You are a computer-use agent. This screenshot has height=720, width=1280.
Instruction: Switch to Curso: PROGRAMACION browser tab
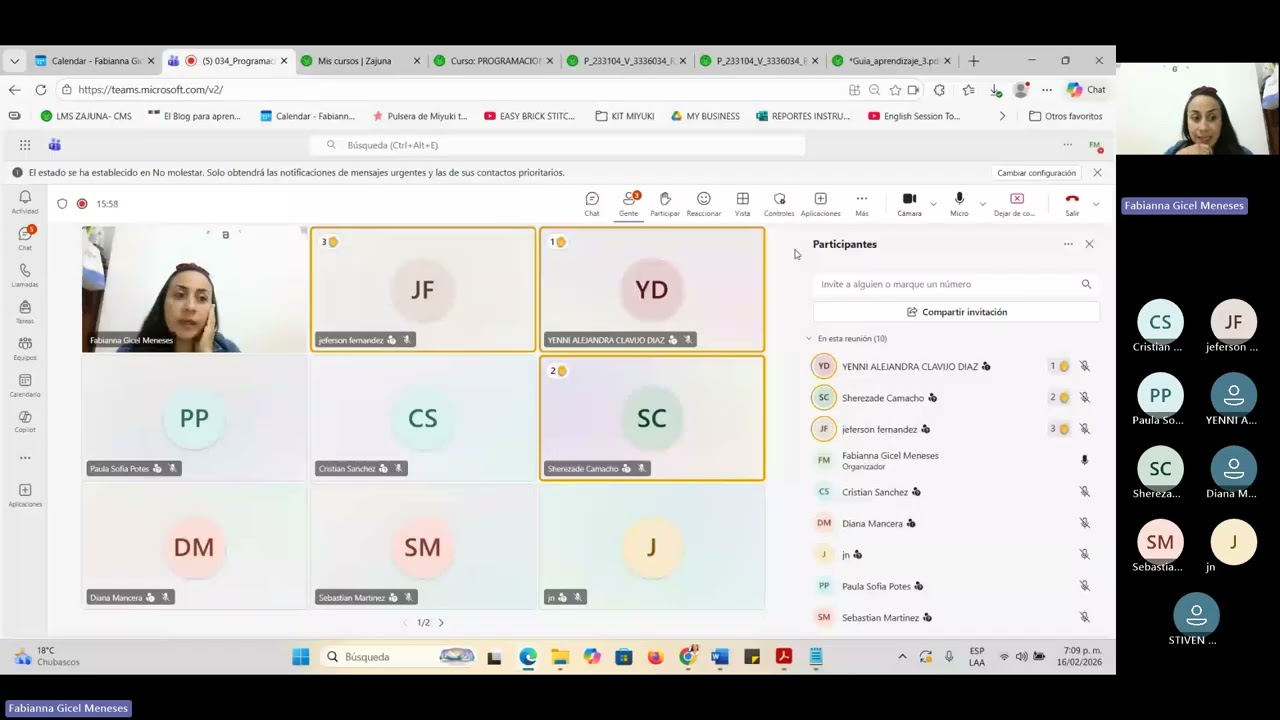(x=493, y=61)
